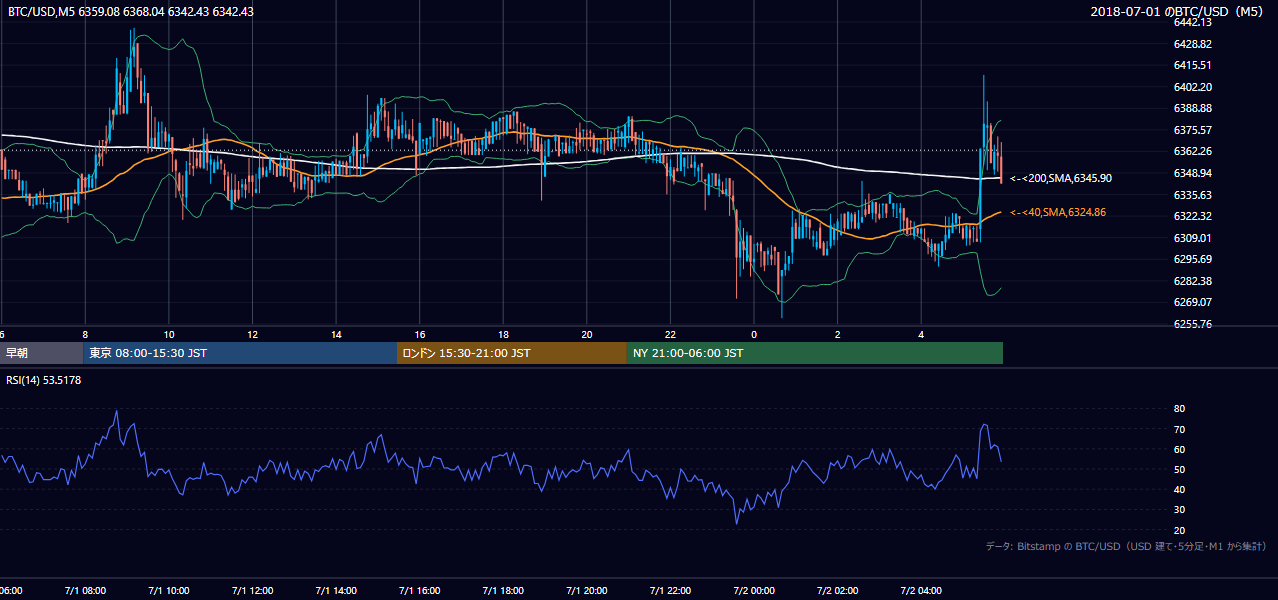This screenshot has height=600, width=1278.
Task: Click RSI scale value 40
Action: click(x=1180, y=489)
